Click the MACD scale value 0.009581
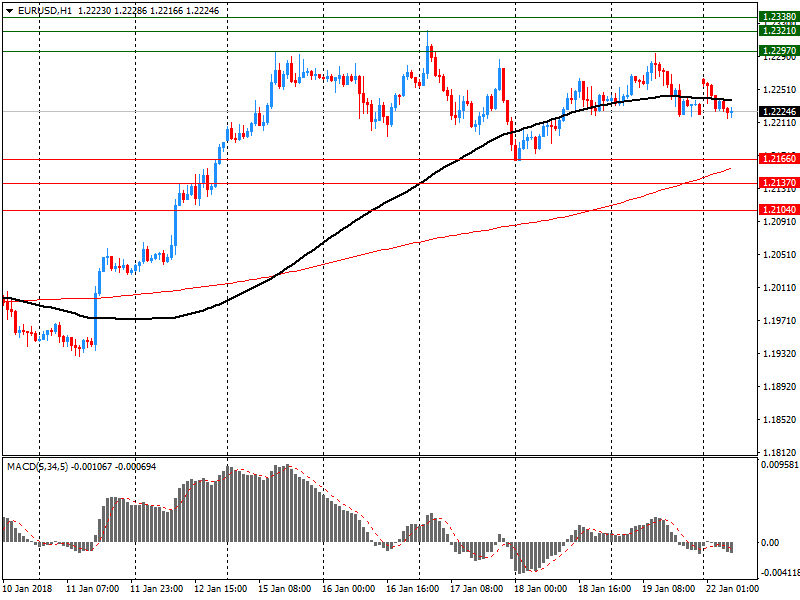Screen dimensions: 800x600 point(780,465)
